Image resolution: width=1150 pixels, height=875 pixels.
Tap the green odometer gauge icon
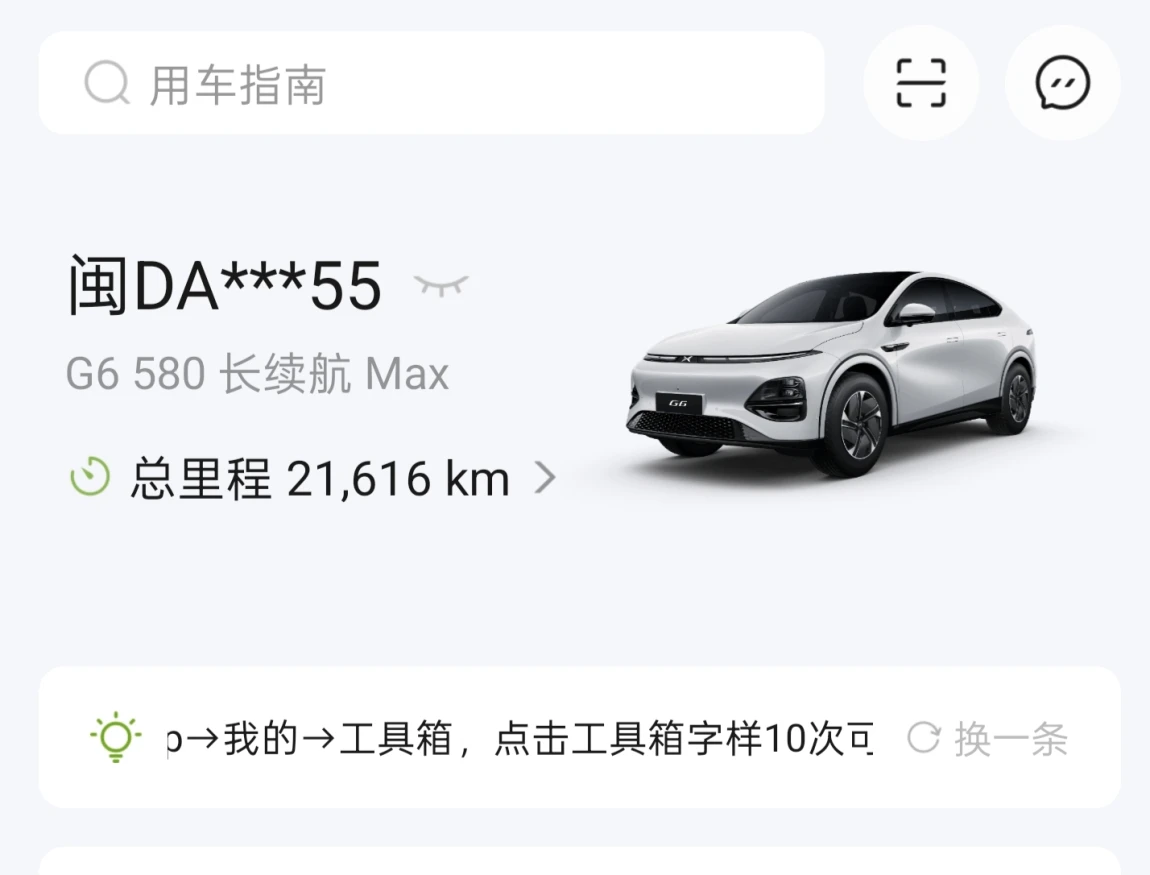click(x=90, y=477)
